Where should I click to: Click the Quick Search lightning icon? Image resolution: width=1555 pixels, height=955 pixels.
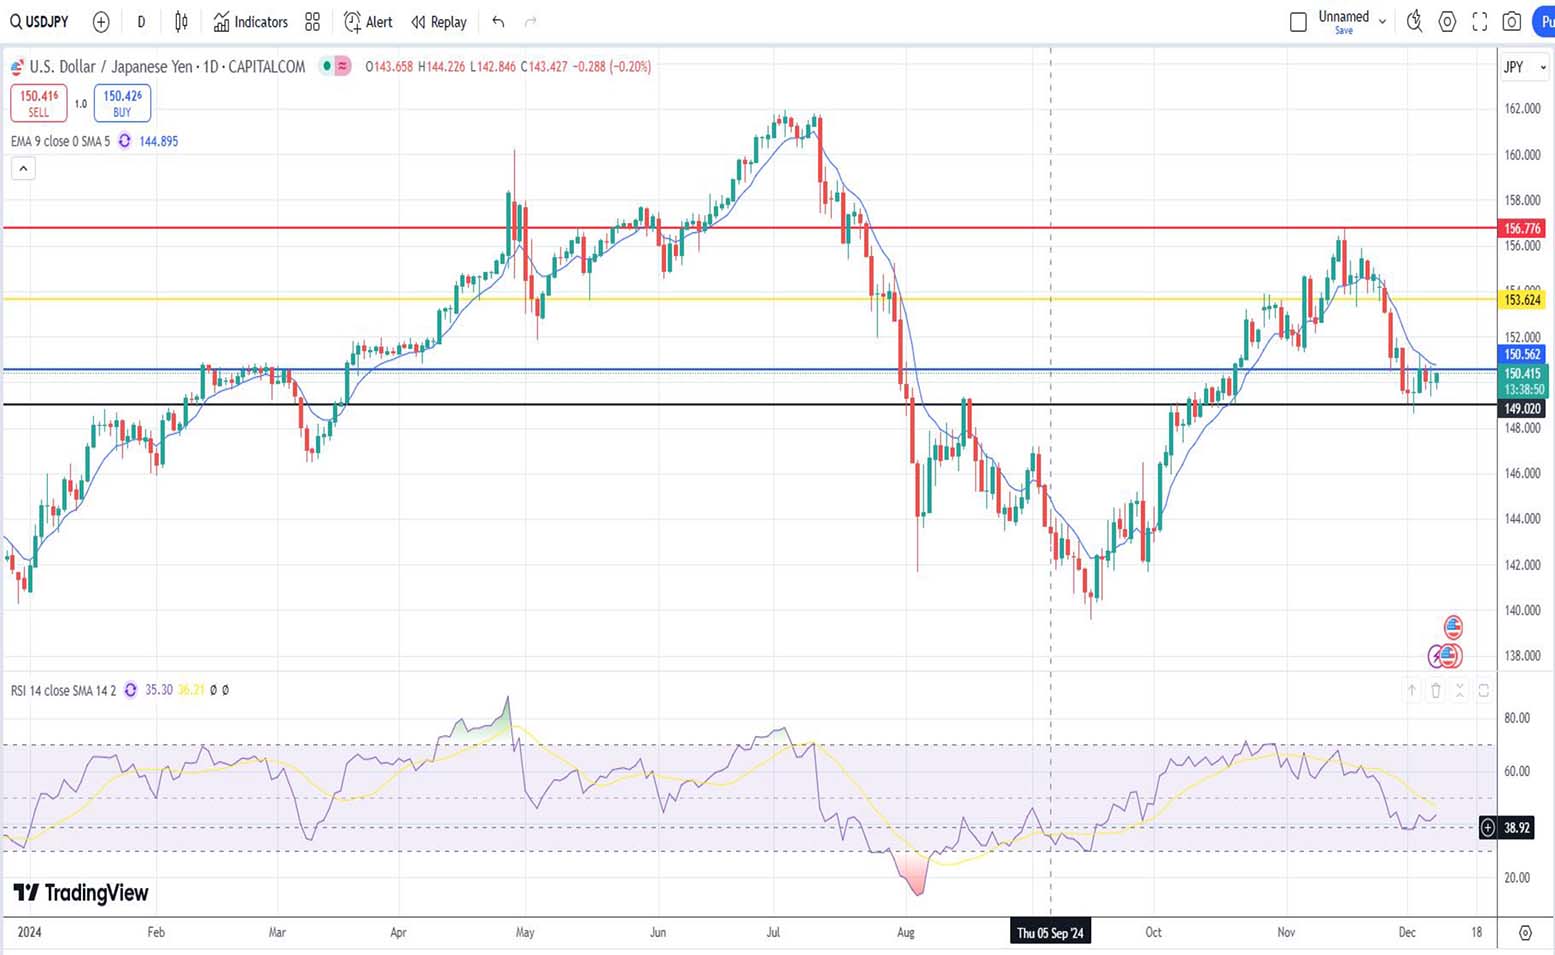click(1414, 22)
